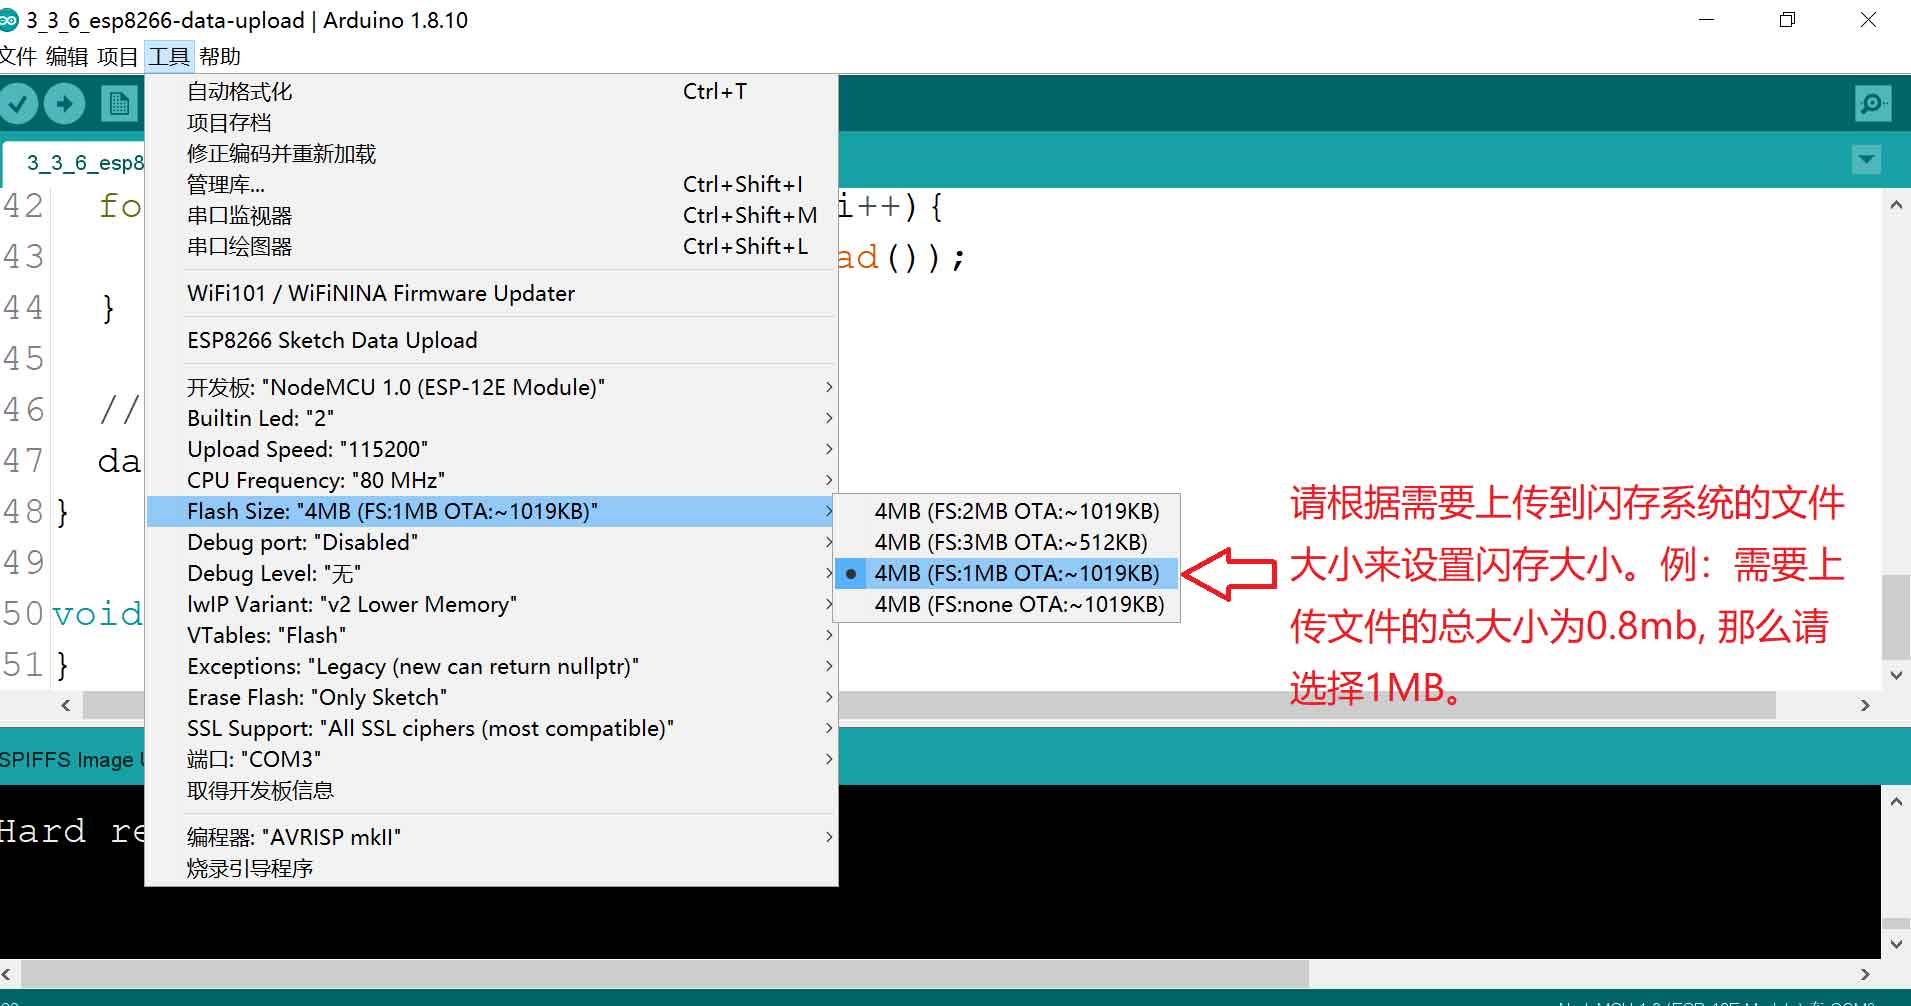Click the 工具 menu
The image size is (1911, 1006).
(169, 56)
